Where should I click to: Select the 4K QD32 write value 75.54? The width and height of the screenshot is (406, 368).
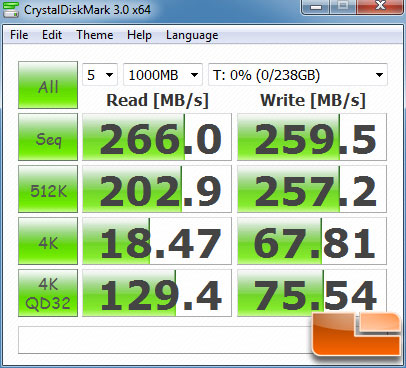point(312,293)
